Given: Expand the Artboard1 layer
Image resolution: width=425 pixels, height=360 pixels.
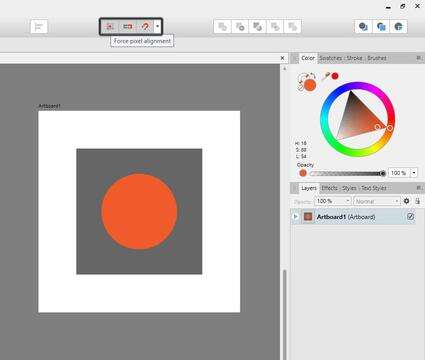Looking at the screenshot, I should coord(295,217).
